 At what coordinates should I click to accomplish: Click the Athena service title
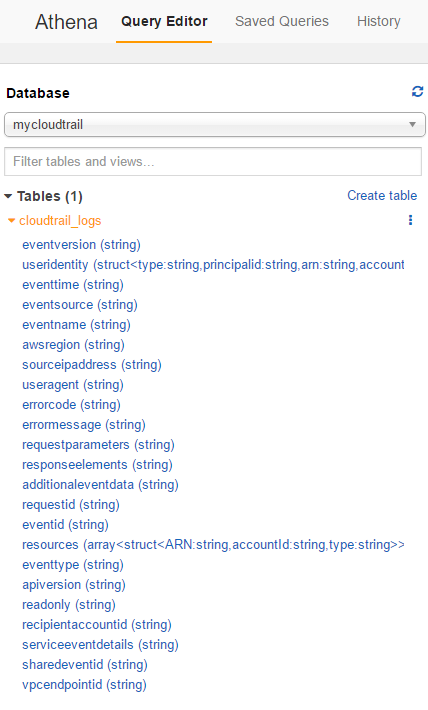67,22
